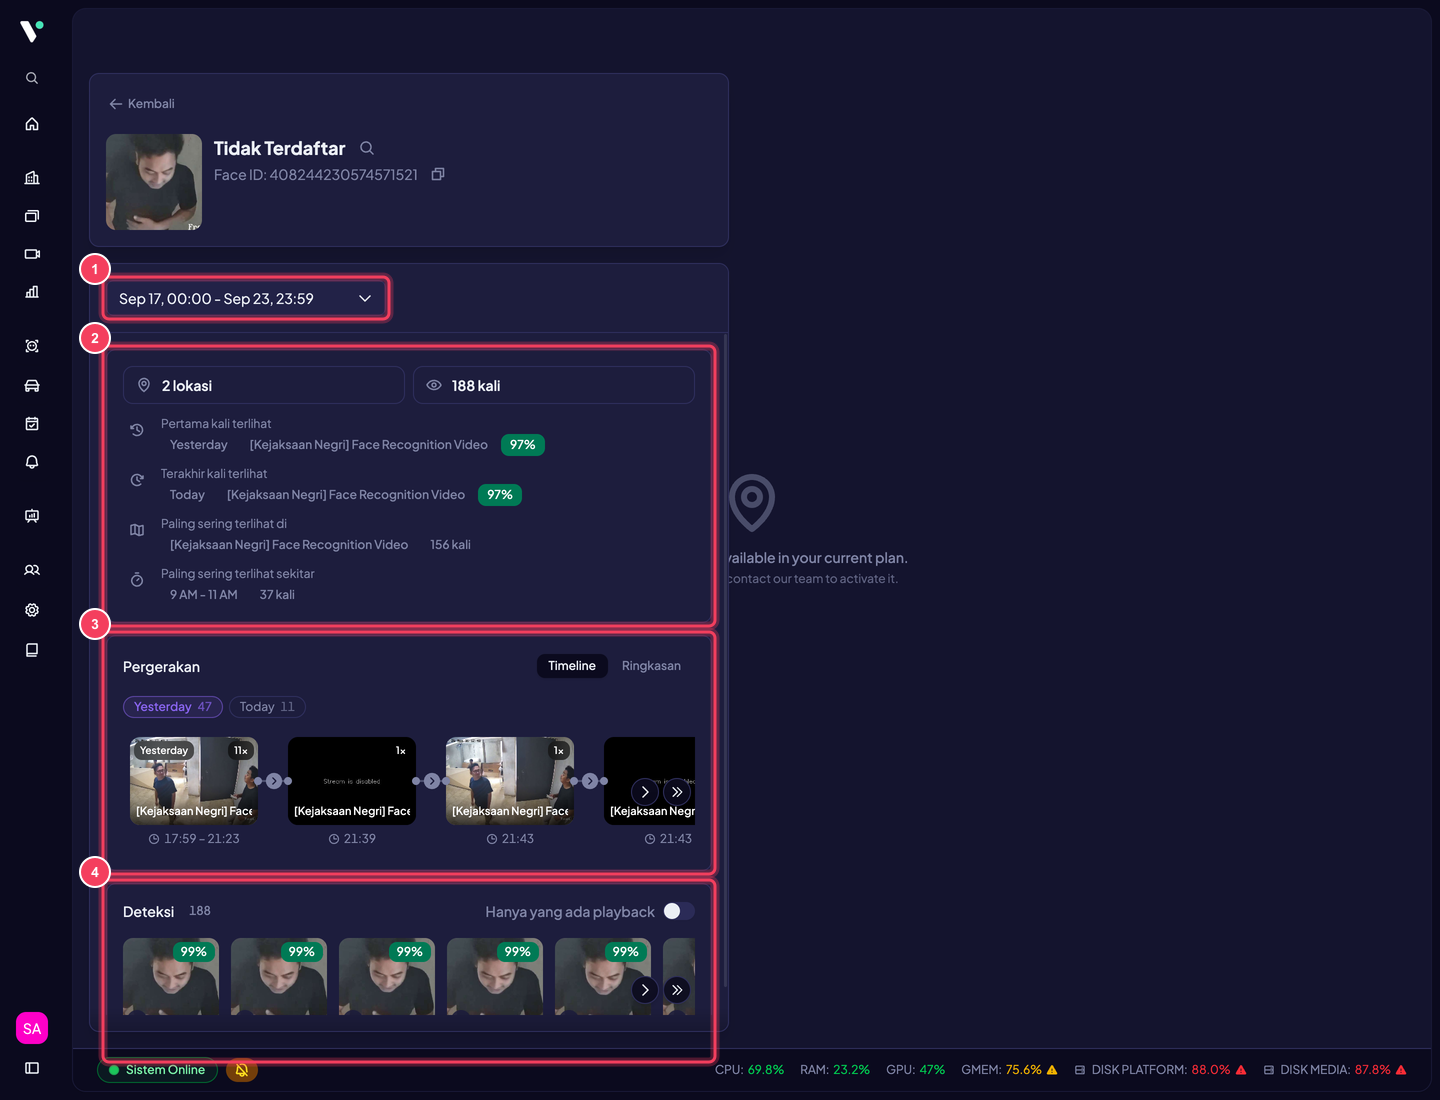Jump to last detection thumbnails
Image resolution: width=1440 pixels, height=1100 pixels.
[677, 990]
